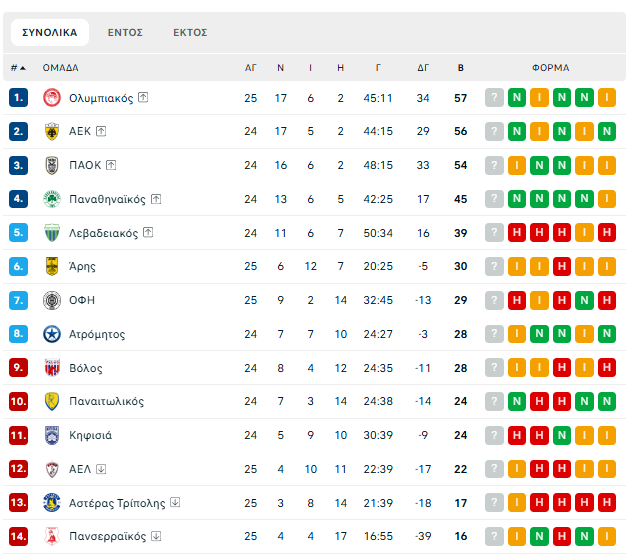Click relegation arrow icon next to ΑΕΛ
The width and height of the screenshot is (633, 555).
(101, 469)
